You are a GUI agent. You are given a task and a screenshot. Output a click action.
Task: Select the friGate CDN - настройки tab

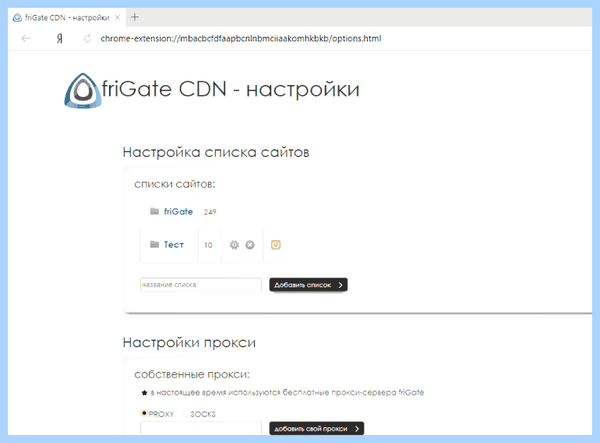[67, 18]
